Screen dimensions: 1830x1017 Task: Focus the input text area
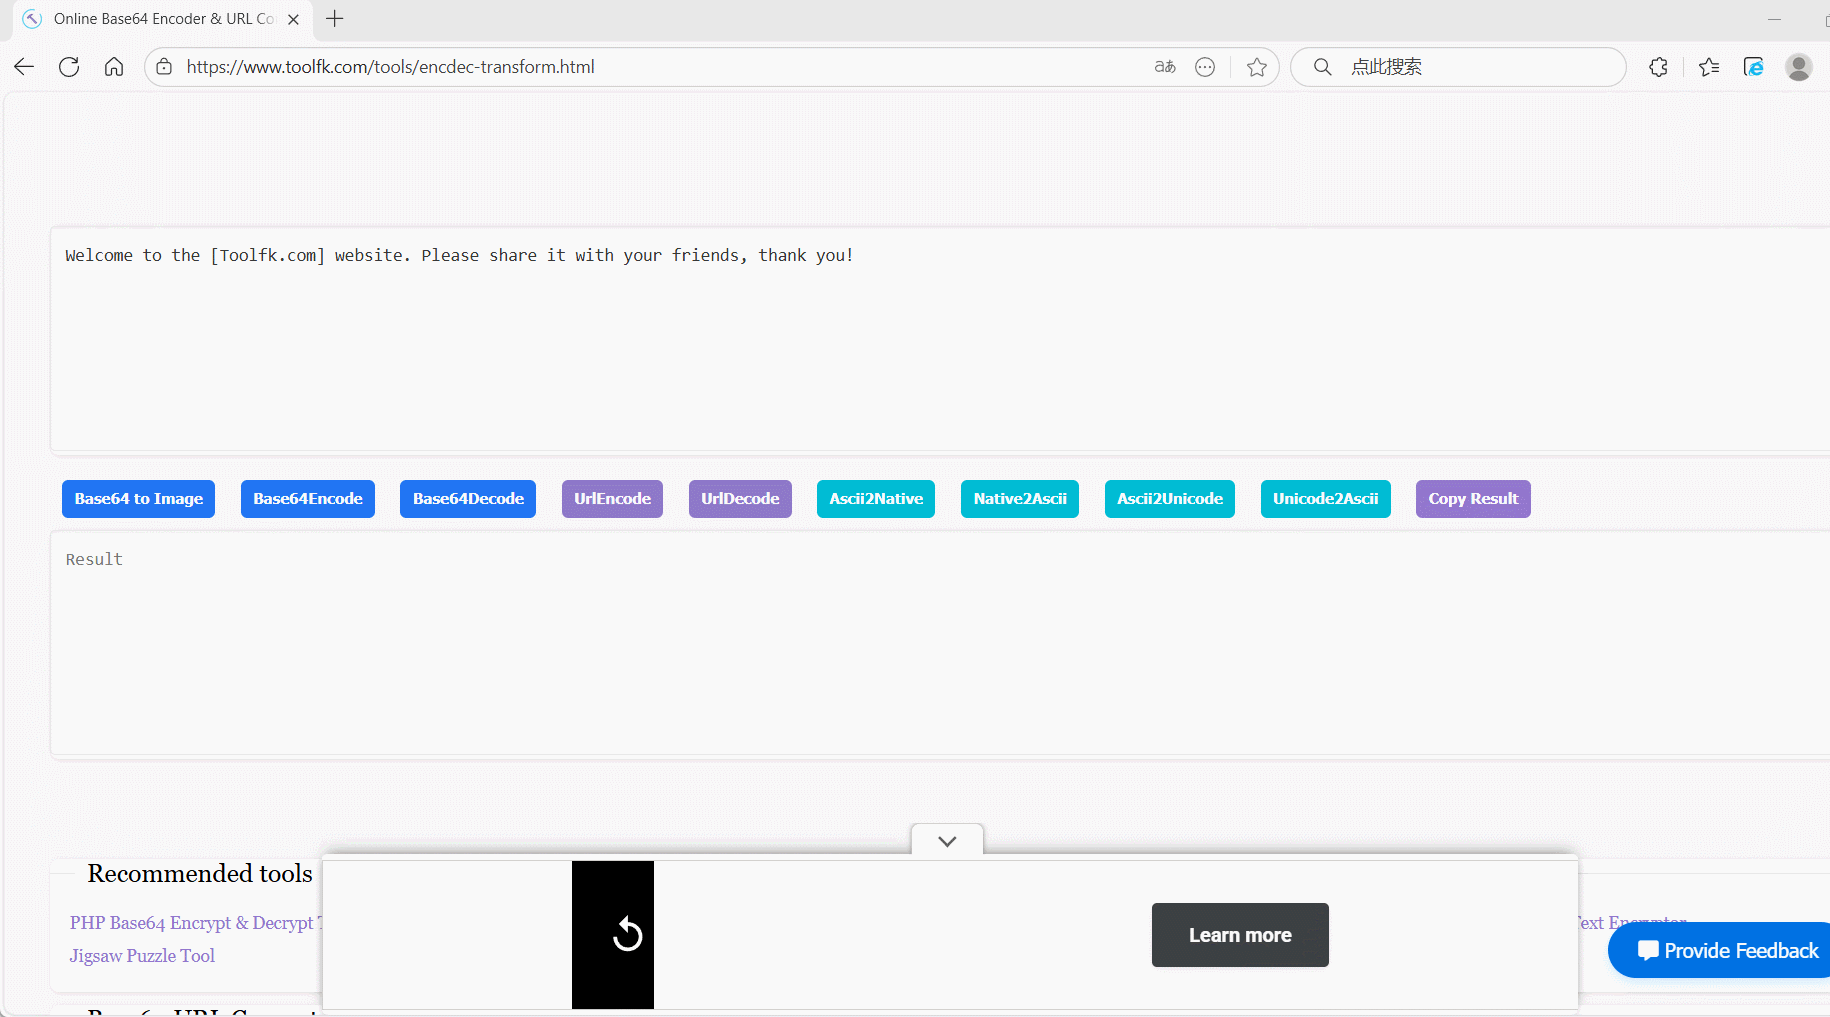(940, 340)
